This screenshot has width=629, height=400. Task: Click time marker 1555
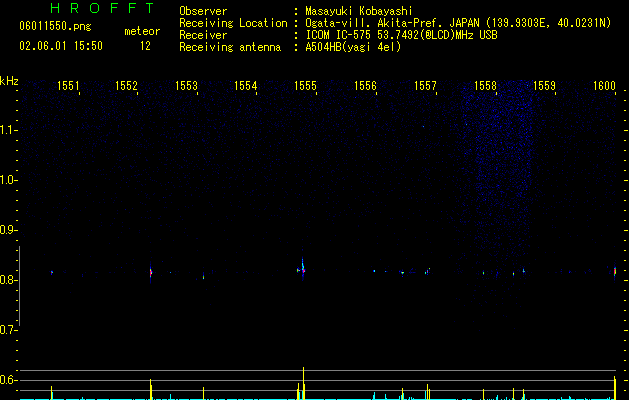click(x=305, y=85)
